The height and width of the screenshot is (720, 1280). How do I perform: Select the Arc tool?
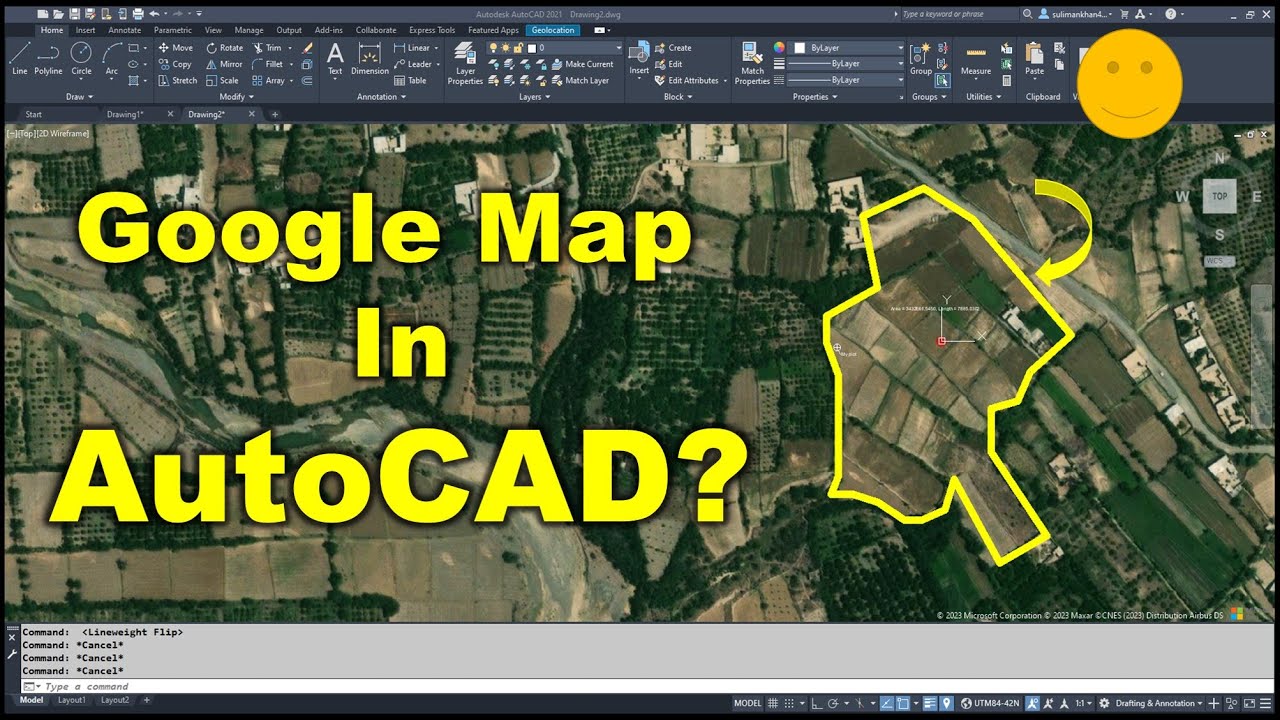click(111, 59)
